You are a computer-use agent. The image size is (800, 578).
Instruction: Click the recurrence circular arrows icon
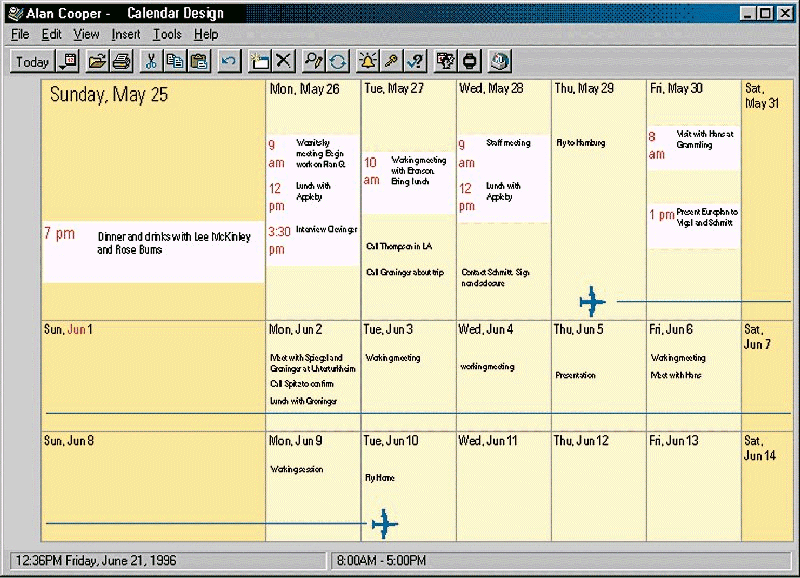click(339, 62)
